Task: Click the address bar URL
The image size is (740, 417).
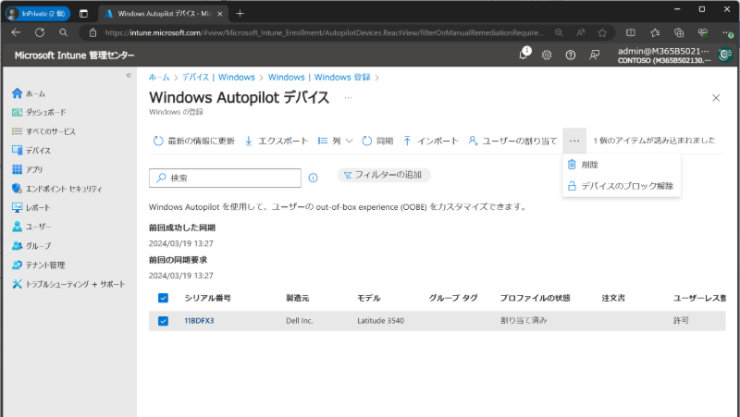Action: (x=324, y=33)
